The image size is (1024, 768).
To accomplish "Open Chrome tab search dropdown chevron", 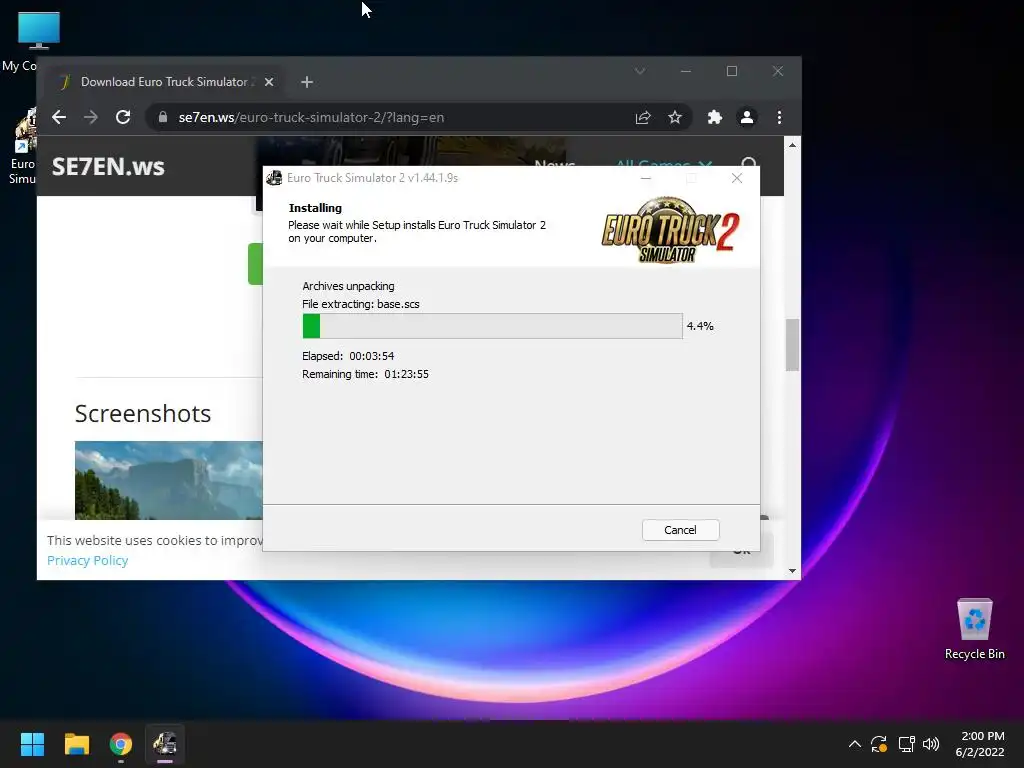I will [x=640, y=71].
